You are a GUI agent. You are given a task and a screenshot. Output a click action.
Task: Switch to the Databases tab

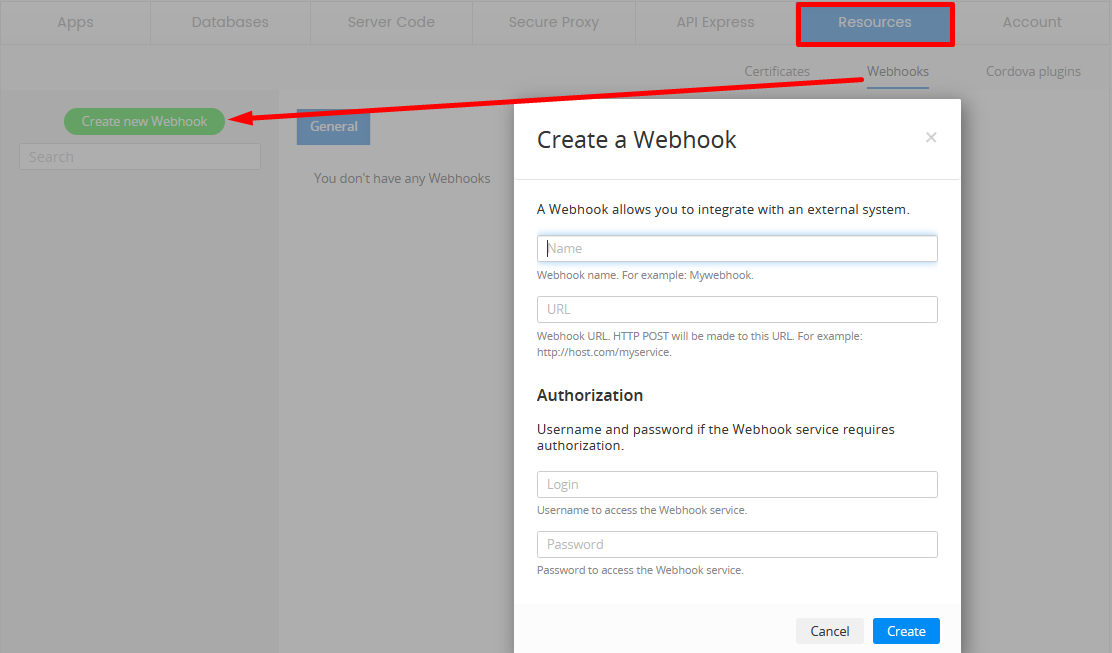point(230,23)
